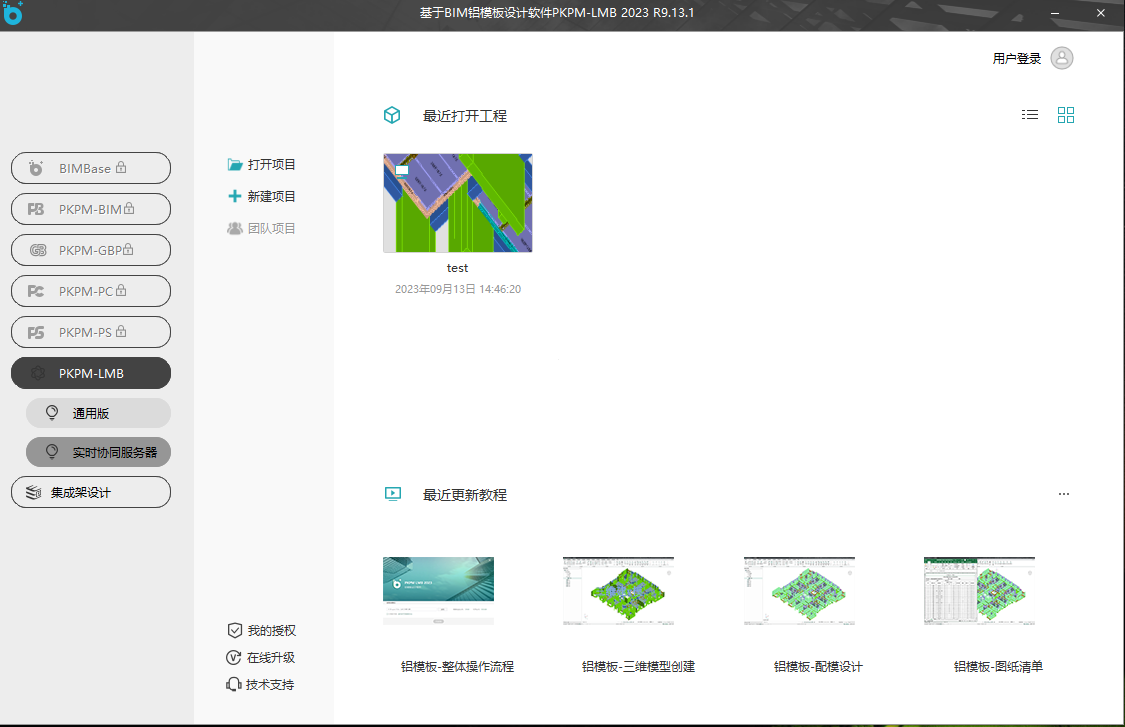Open 铝模板-整体操作流程 tutorial thumbnail
1125x727 pixels.
(438, 591)
